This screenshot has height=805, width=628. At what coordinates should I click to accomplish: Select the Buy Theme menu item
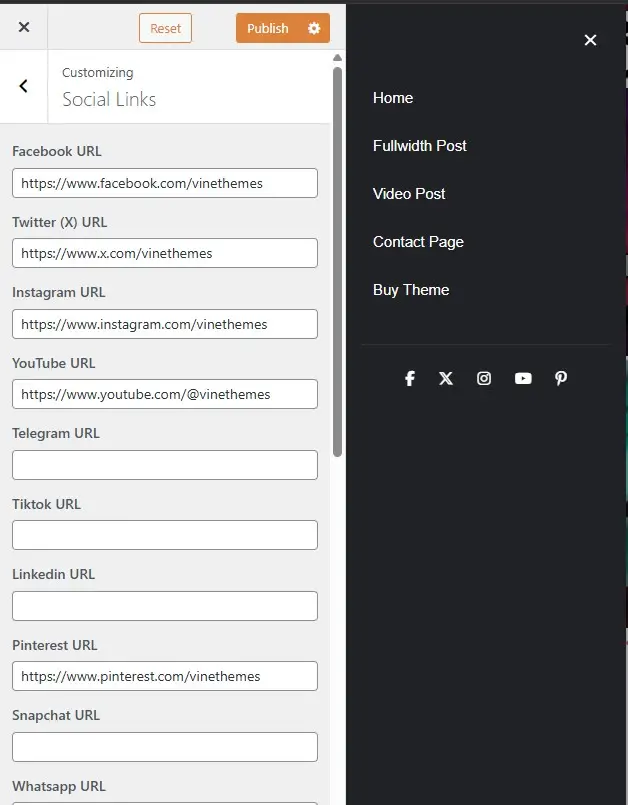(x=411, y=290)
